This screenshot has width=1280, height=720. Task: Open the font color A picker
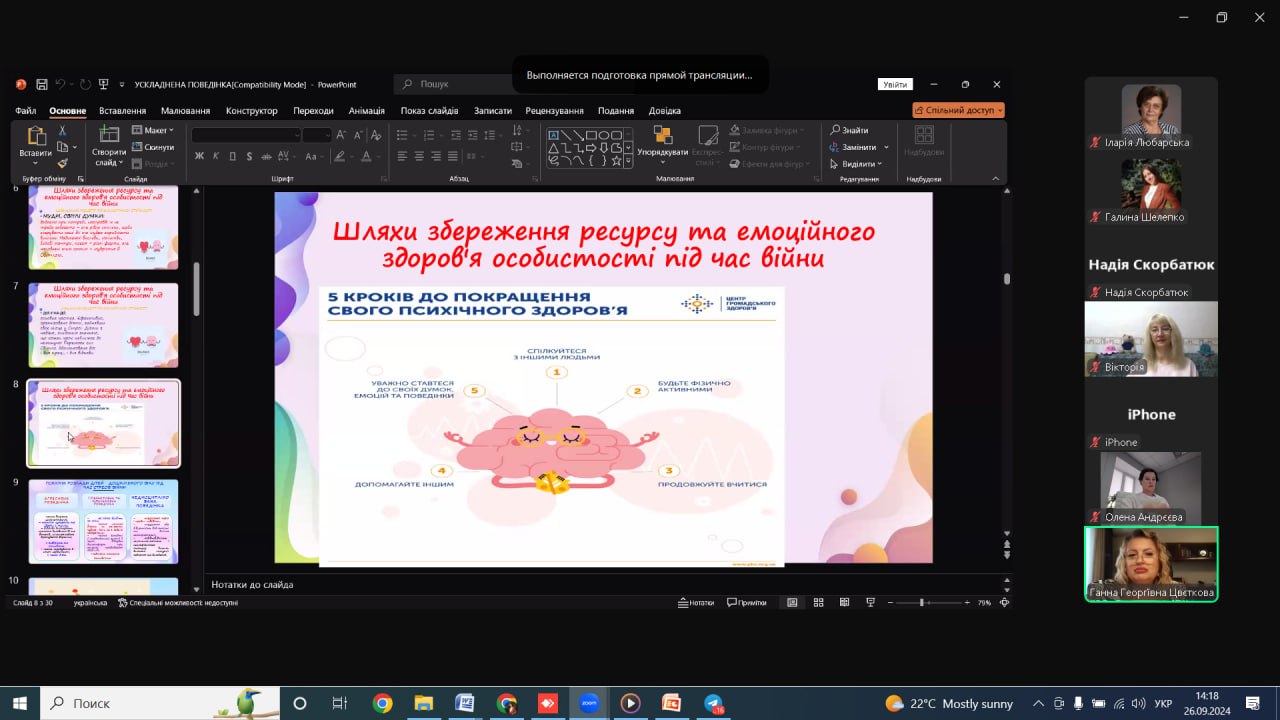click(x=366, y=156)
